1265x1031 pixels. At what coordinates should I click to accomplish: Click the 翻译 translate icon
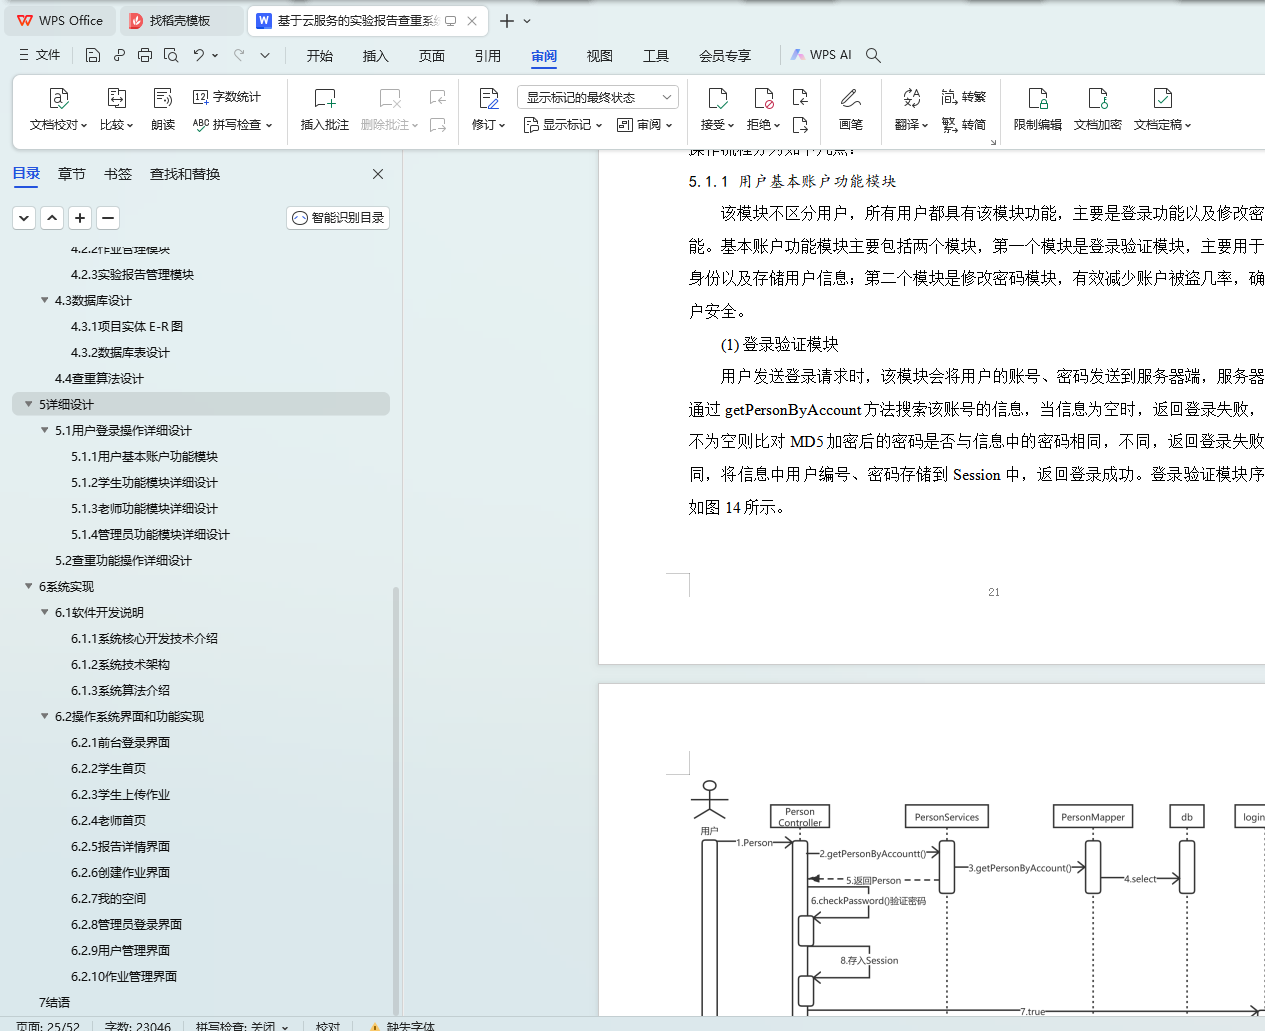coord(911,98)
